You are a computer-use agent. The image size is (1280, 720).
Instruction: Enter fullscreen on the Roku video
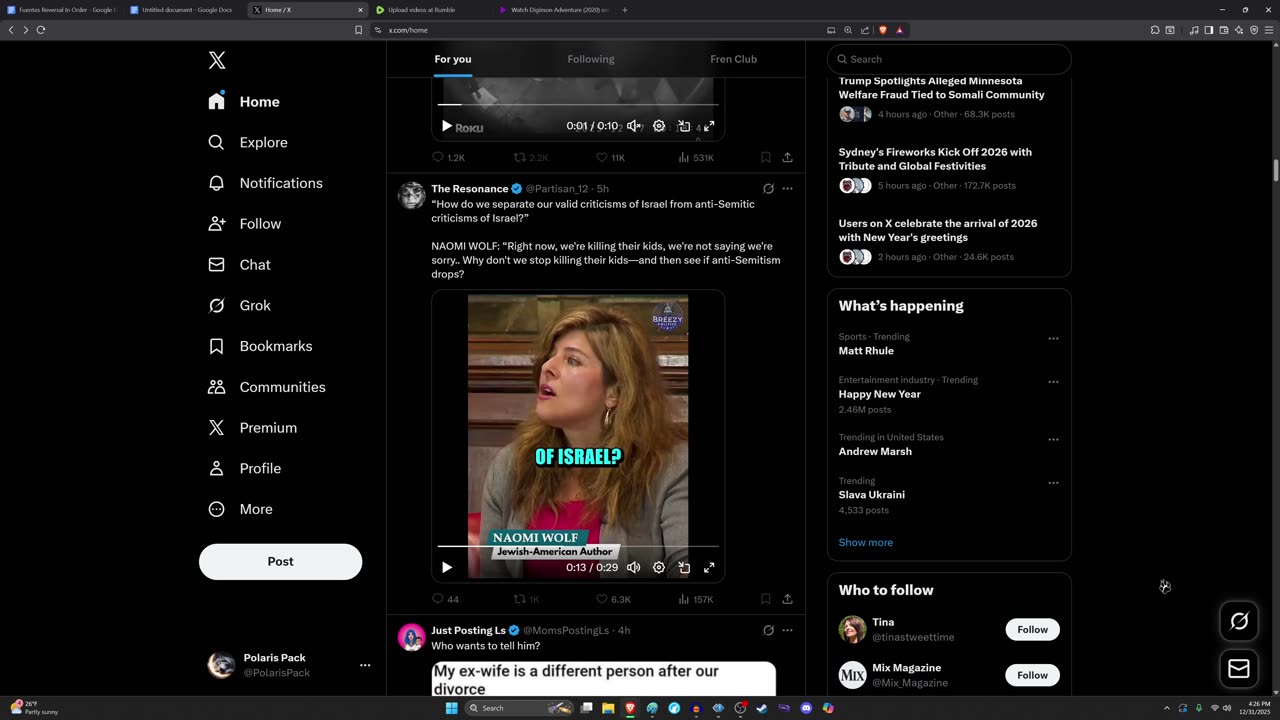coord(709,126)
